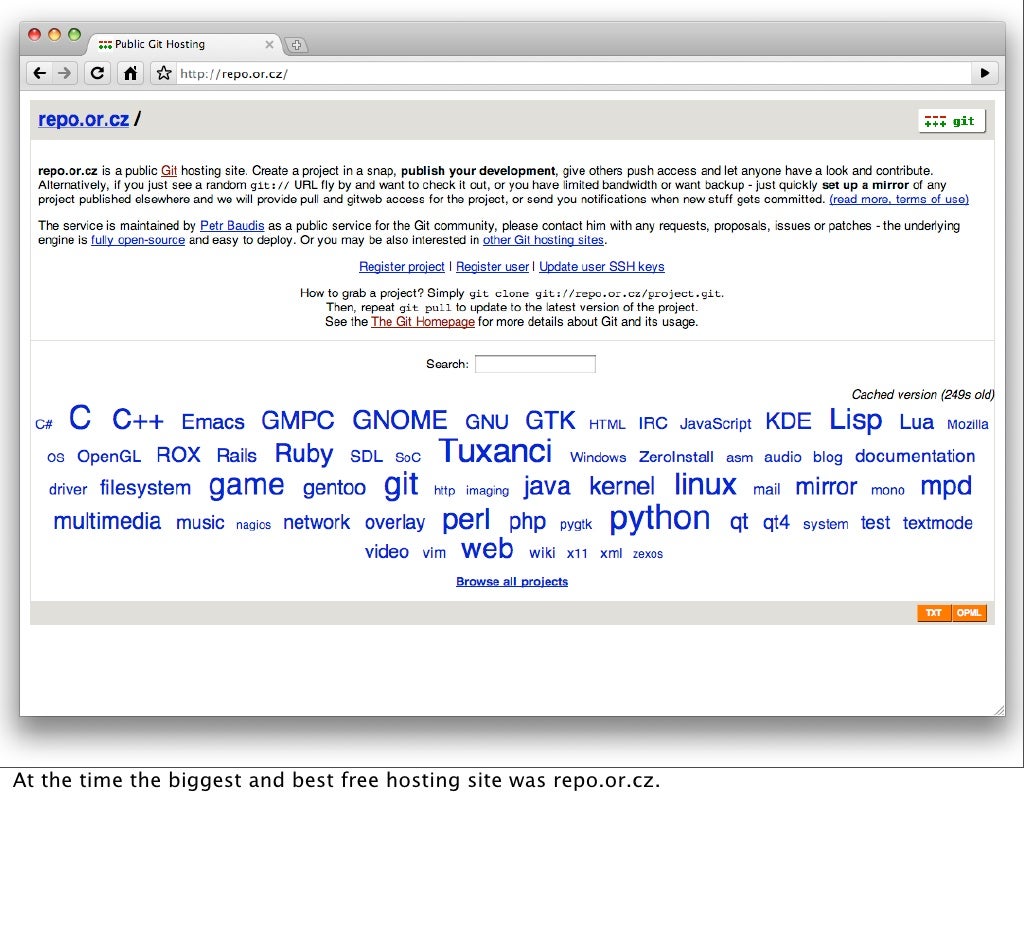Click the browser forward arrow
The width and height of the screenshot is (1024, 929).
coord(65,73)
